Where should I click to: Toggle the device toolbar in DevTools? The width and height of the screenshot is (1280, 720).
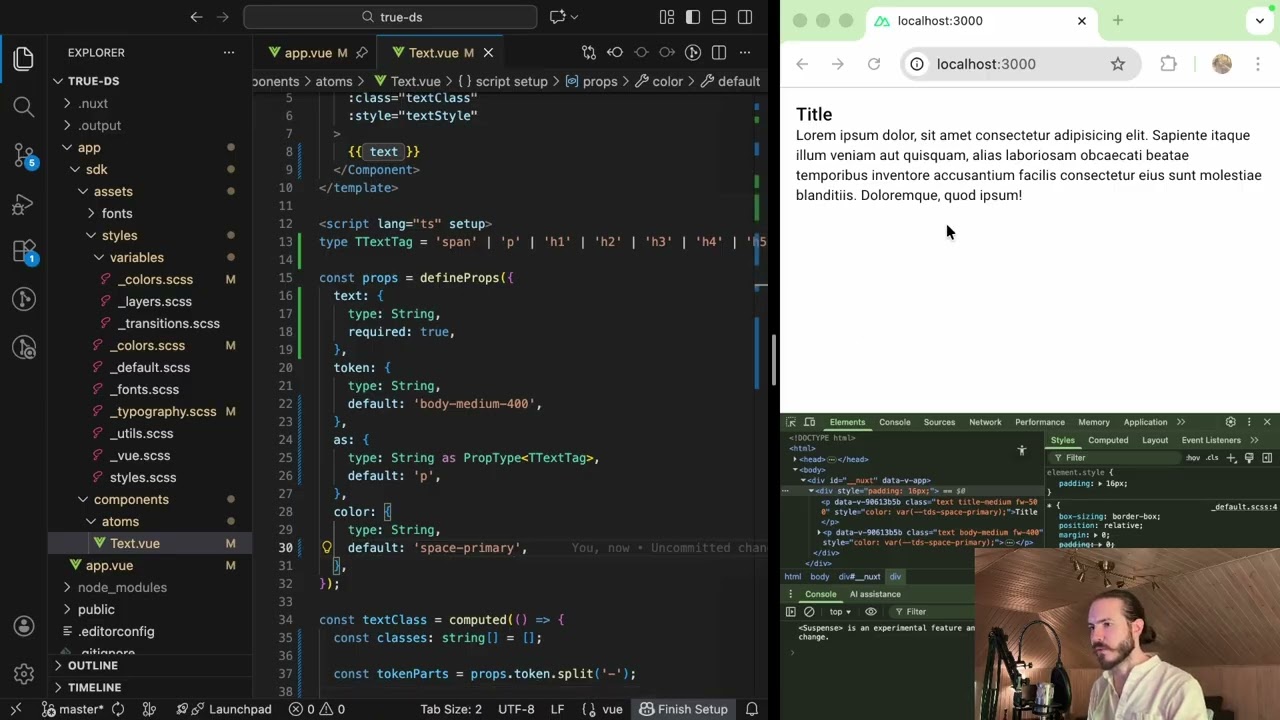point(809,422)
